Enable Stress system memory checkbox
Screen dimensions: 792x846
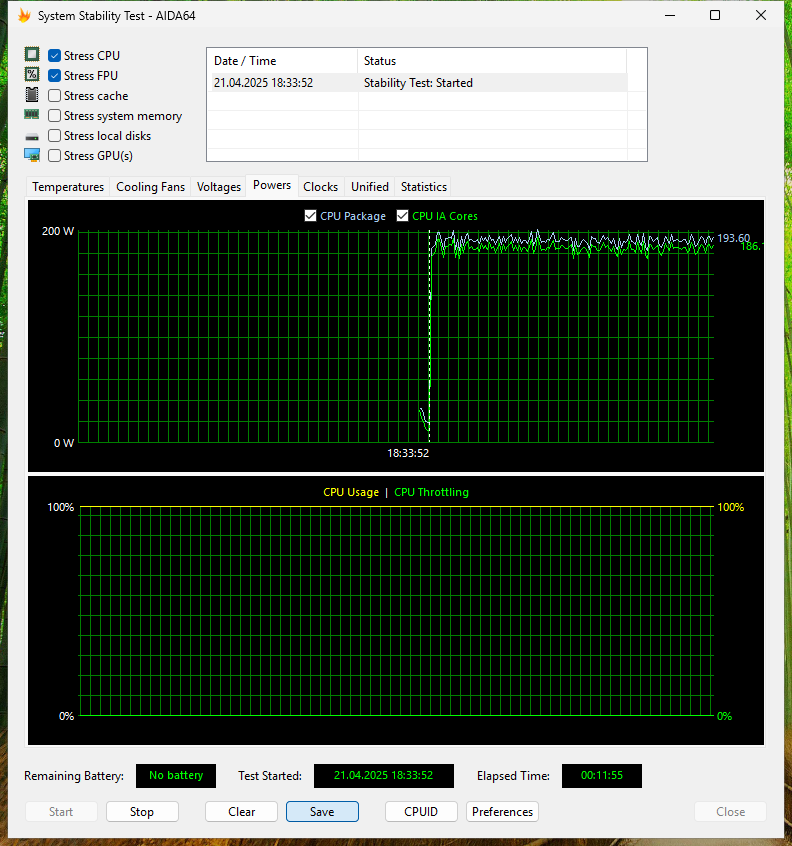54,115
